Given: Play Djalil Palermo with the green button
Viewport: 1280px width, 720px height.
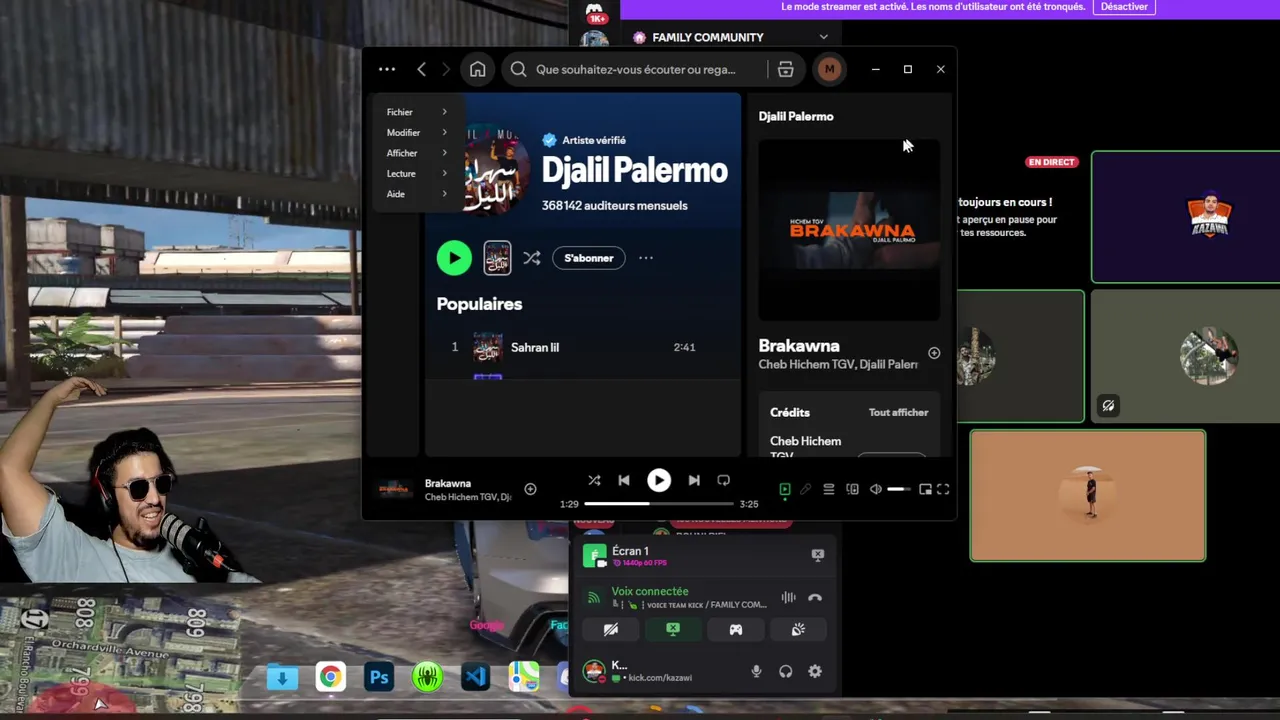Looking at the screenshot, I should 454,258.
